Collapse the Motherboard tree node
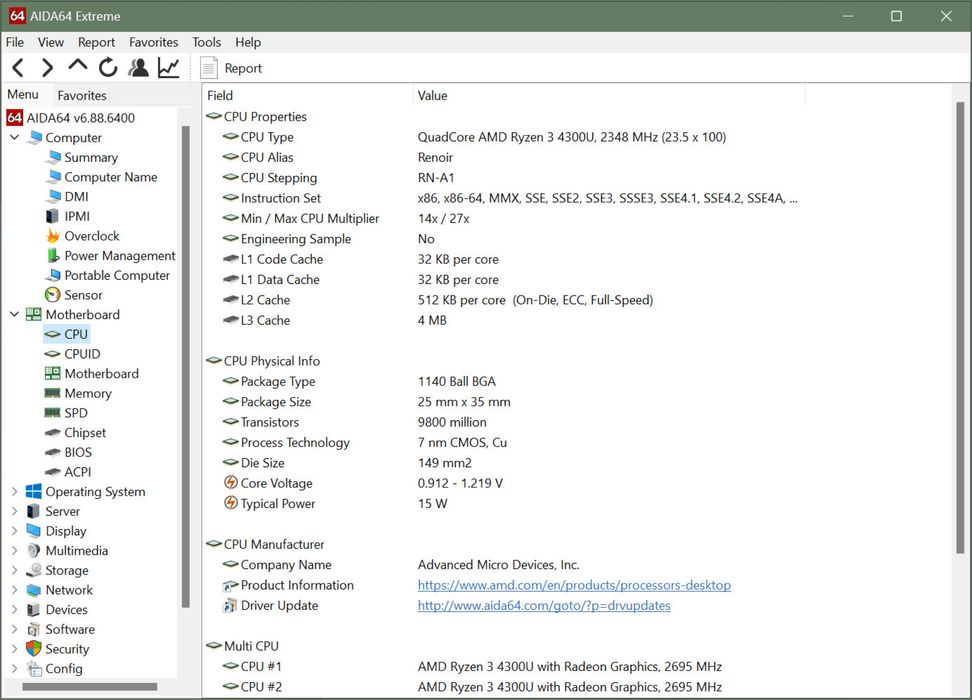 click(x=14, y=315)
